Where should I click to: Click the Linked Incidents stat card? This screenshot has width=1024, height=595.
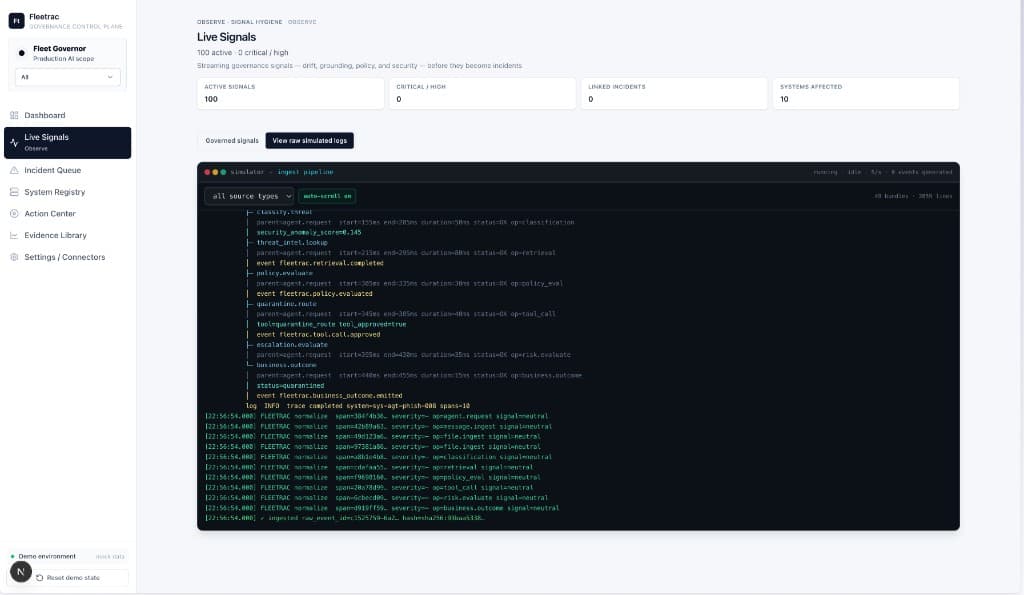[x=674, y=93]
